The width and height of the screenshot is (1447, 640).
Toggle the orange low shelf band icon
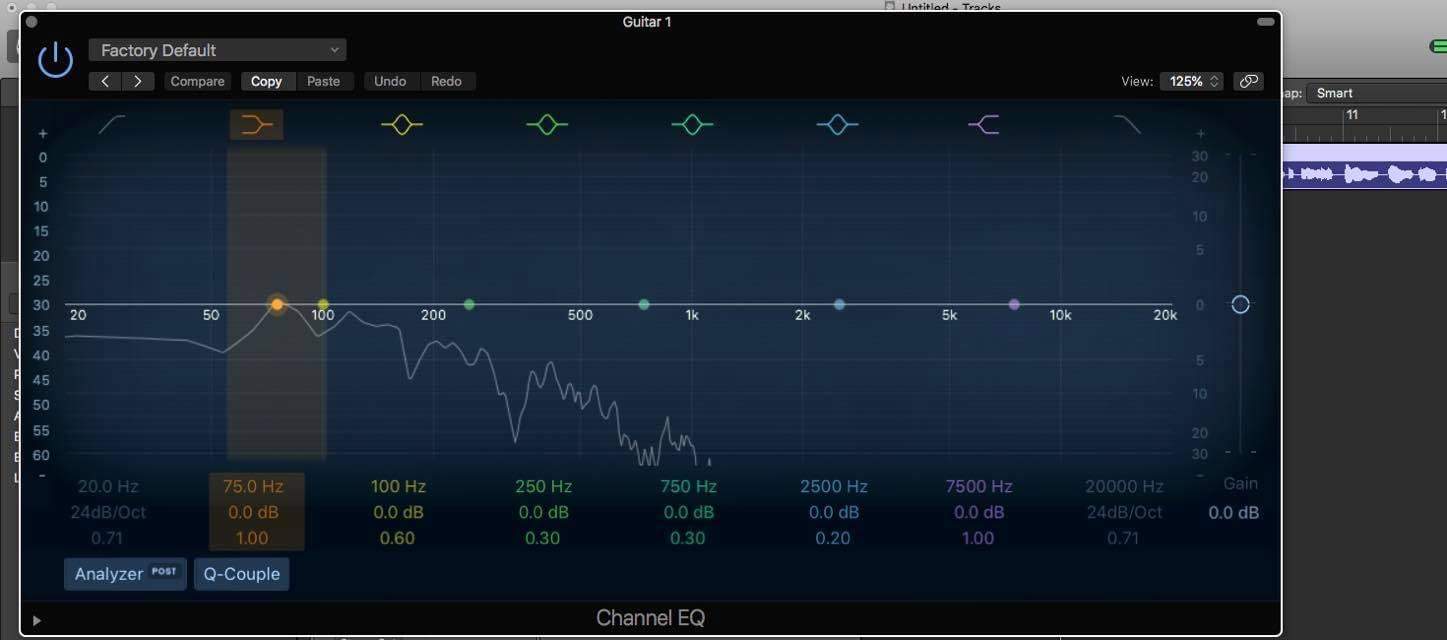(x=257, y=125)
